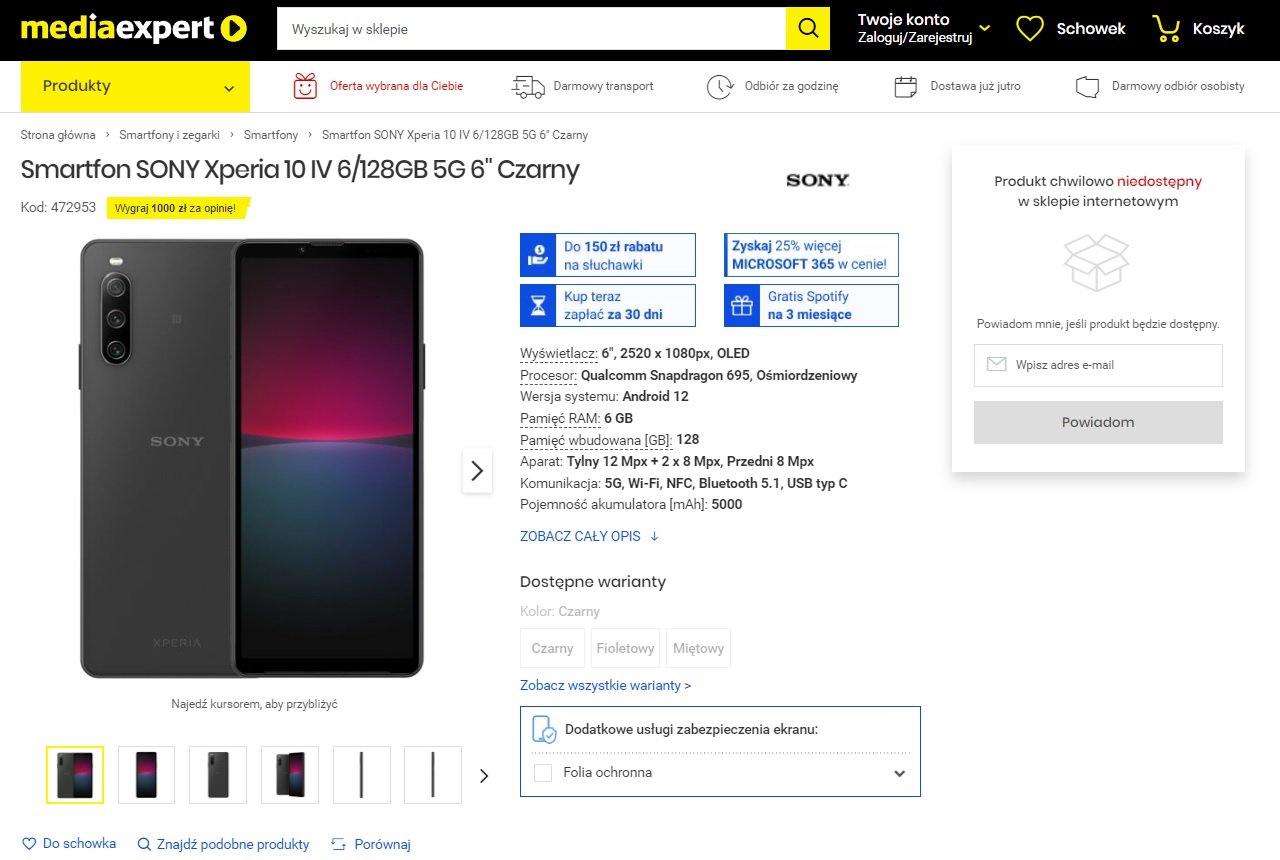Open the Koszyk shopping cart icon
Image resolution: width=1280 pixels, height=860 pixels.
pos(1166,29)
